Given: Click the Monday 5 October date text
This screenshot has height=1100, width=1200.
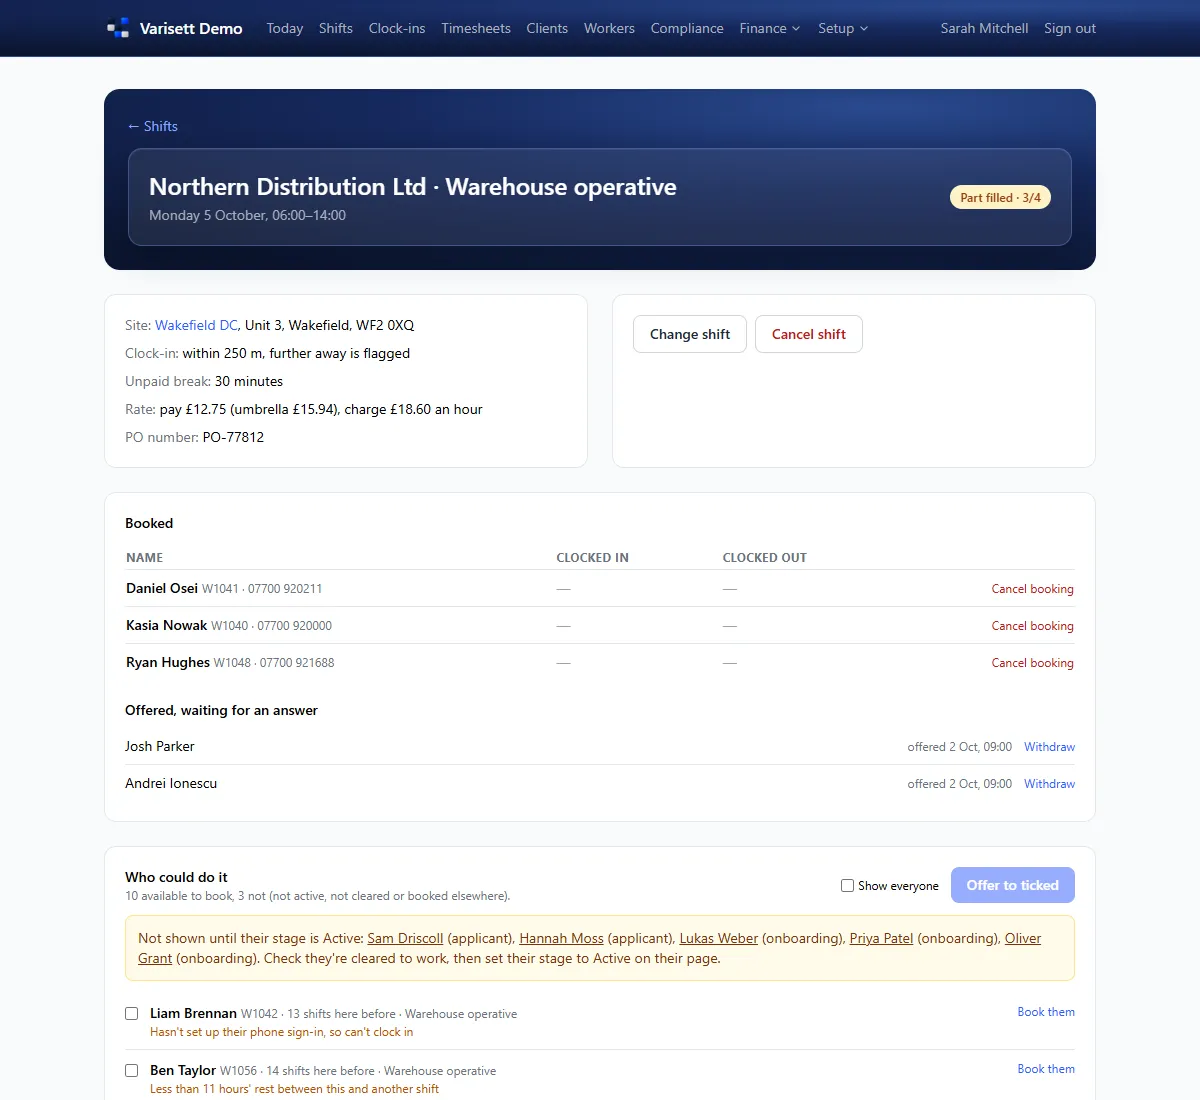Looking at the screenshot, I should point(247,215).
